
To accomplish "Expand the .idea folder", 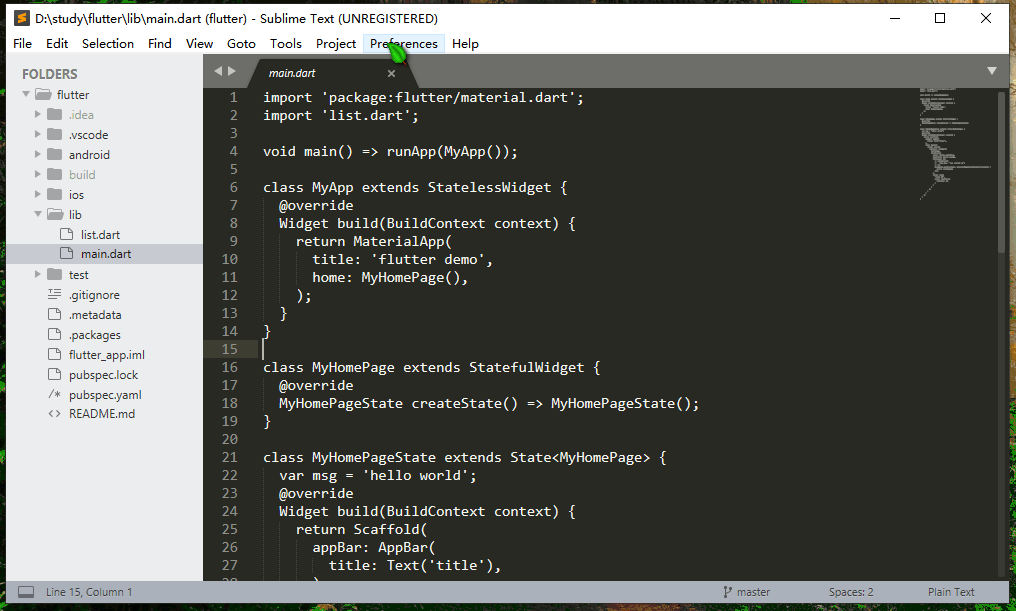I will (38, 115).
